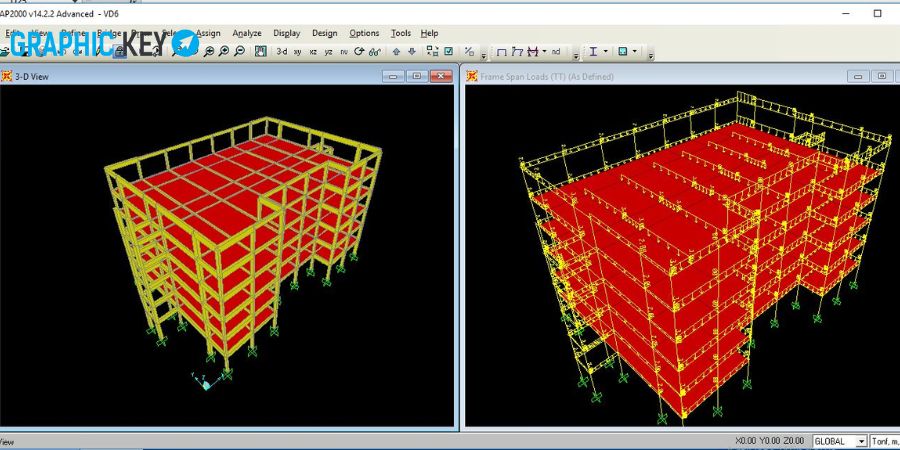Viewport: 900px width, 450px height.
Task: Open the Tools menu
Action: click(401, 33)
